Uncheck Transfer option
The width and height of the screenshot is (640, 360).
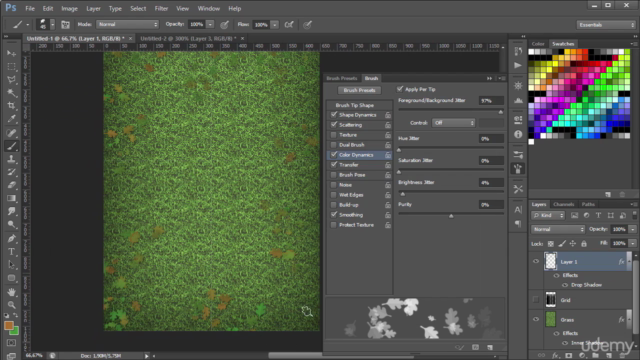[334, 165]
